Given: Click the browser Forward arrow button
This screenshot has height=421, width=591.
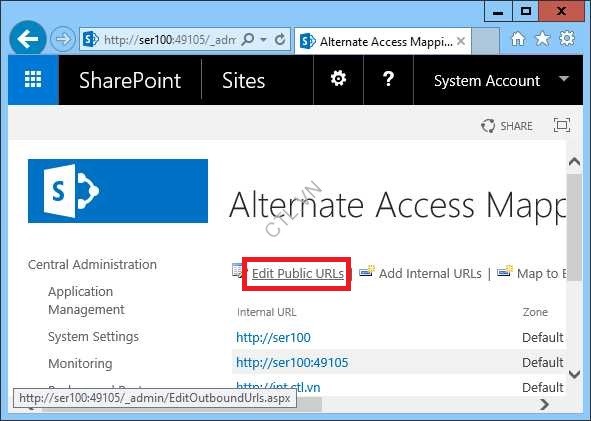Looking at the screenshot, I should click(63, 39).
